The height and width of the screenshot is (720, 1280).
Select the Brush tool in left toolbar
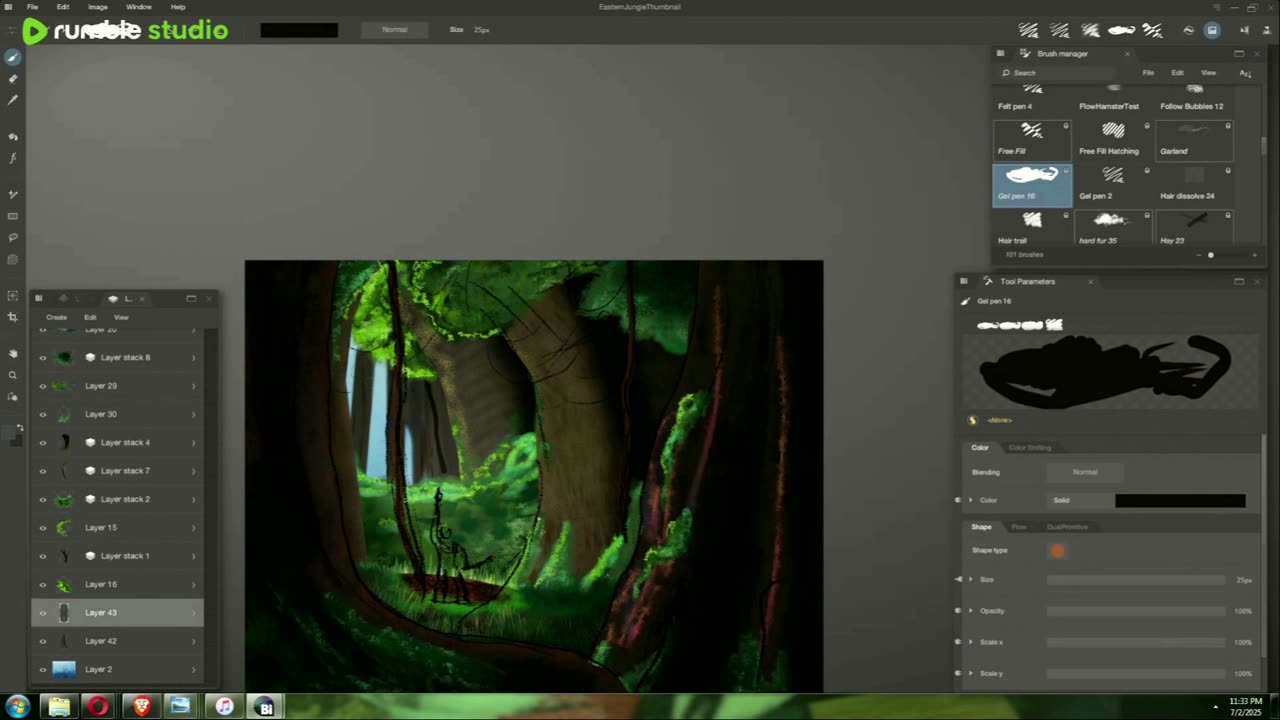(x=13, y=57)
